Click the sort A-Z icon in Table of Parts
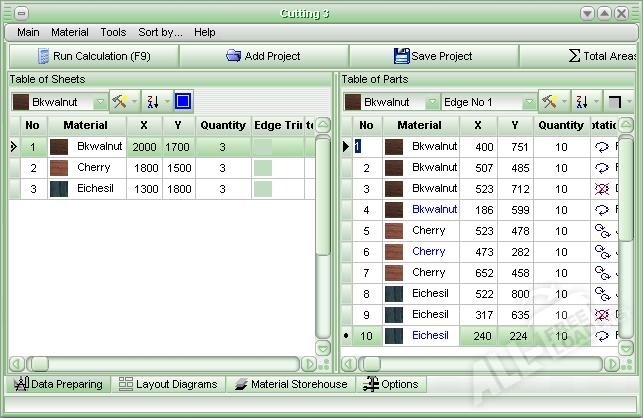The height and width of the screenshot is (418, 643). (x=582, y=102)
